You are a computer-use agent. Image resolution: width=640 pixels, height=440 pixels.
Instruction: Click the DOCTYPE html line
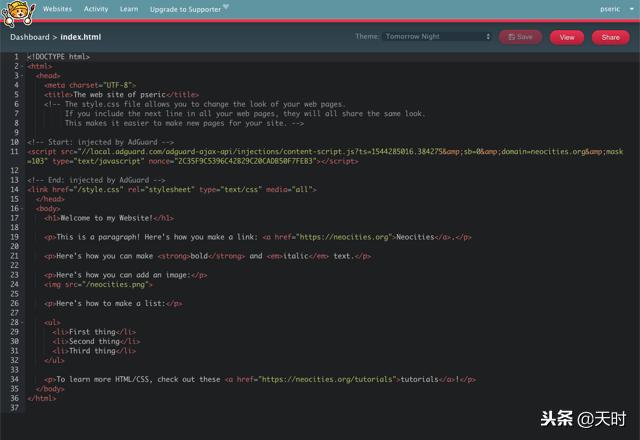[x=58, y=57]
